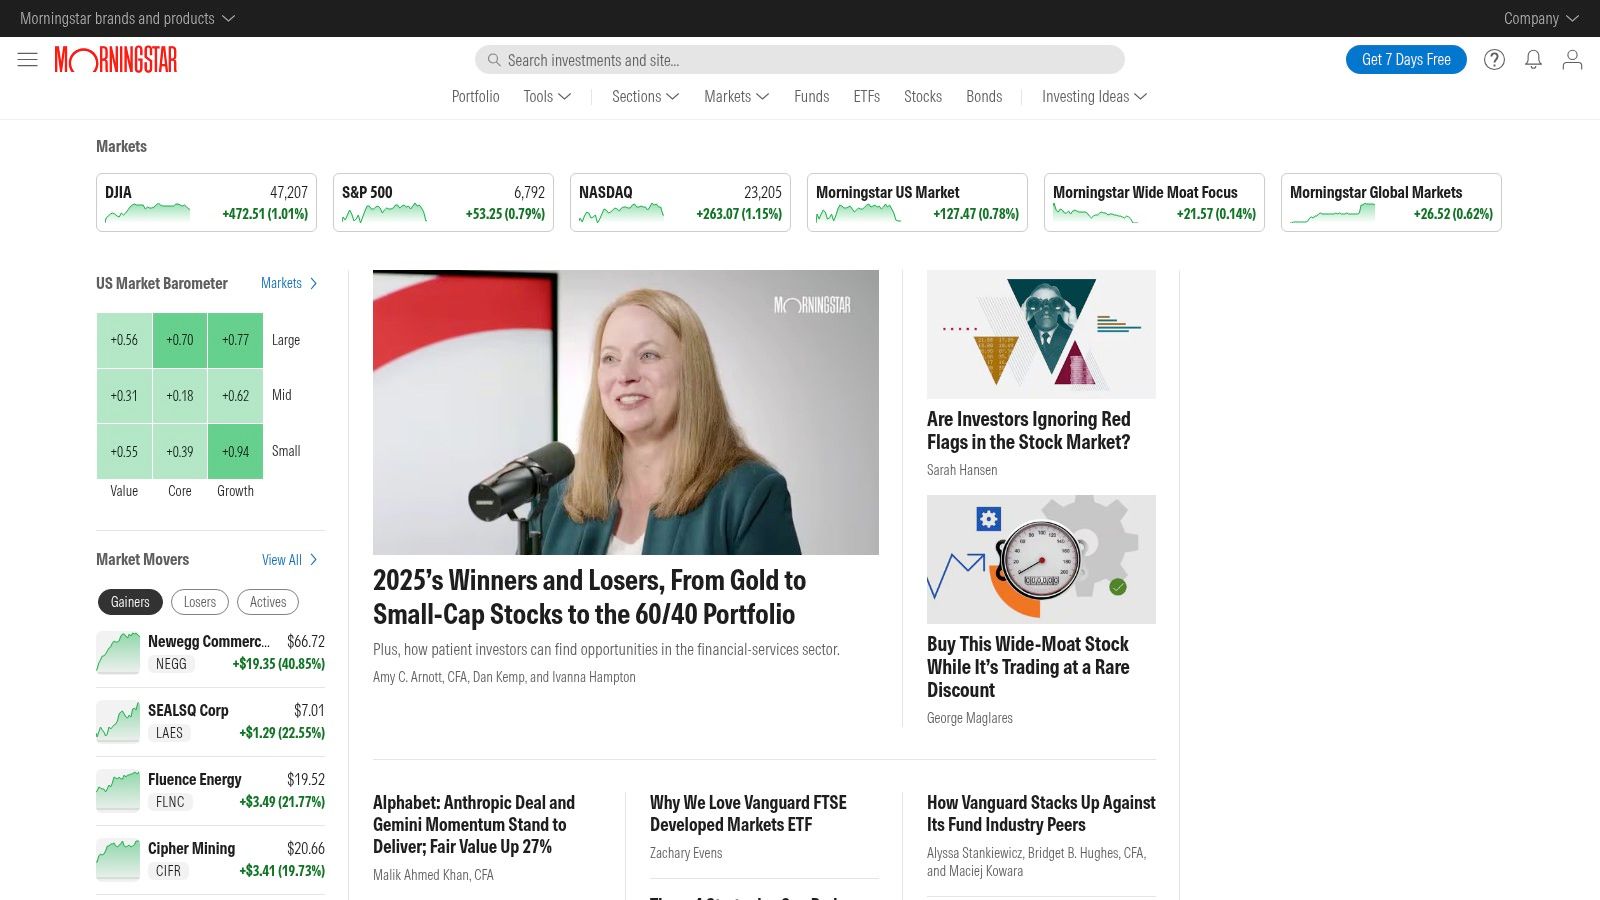Open the help question-mark icon
Image resolution: width=1600 pixels, height=900 pixels.
tap(1494, 59)
